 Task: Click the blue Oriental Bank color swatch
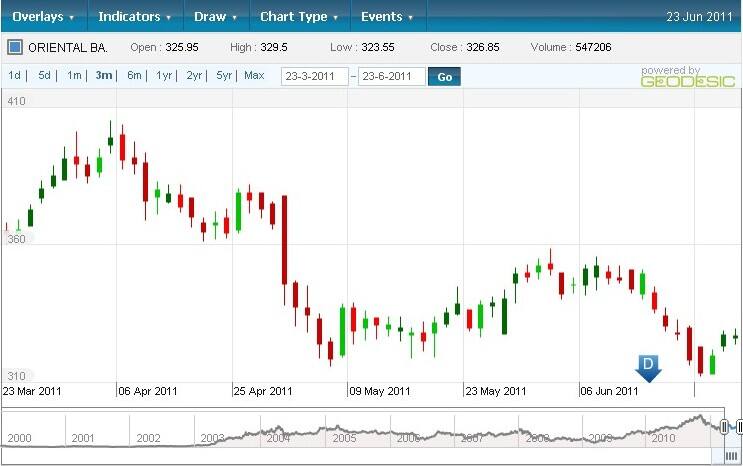(x=15, y=47)
